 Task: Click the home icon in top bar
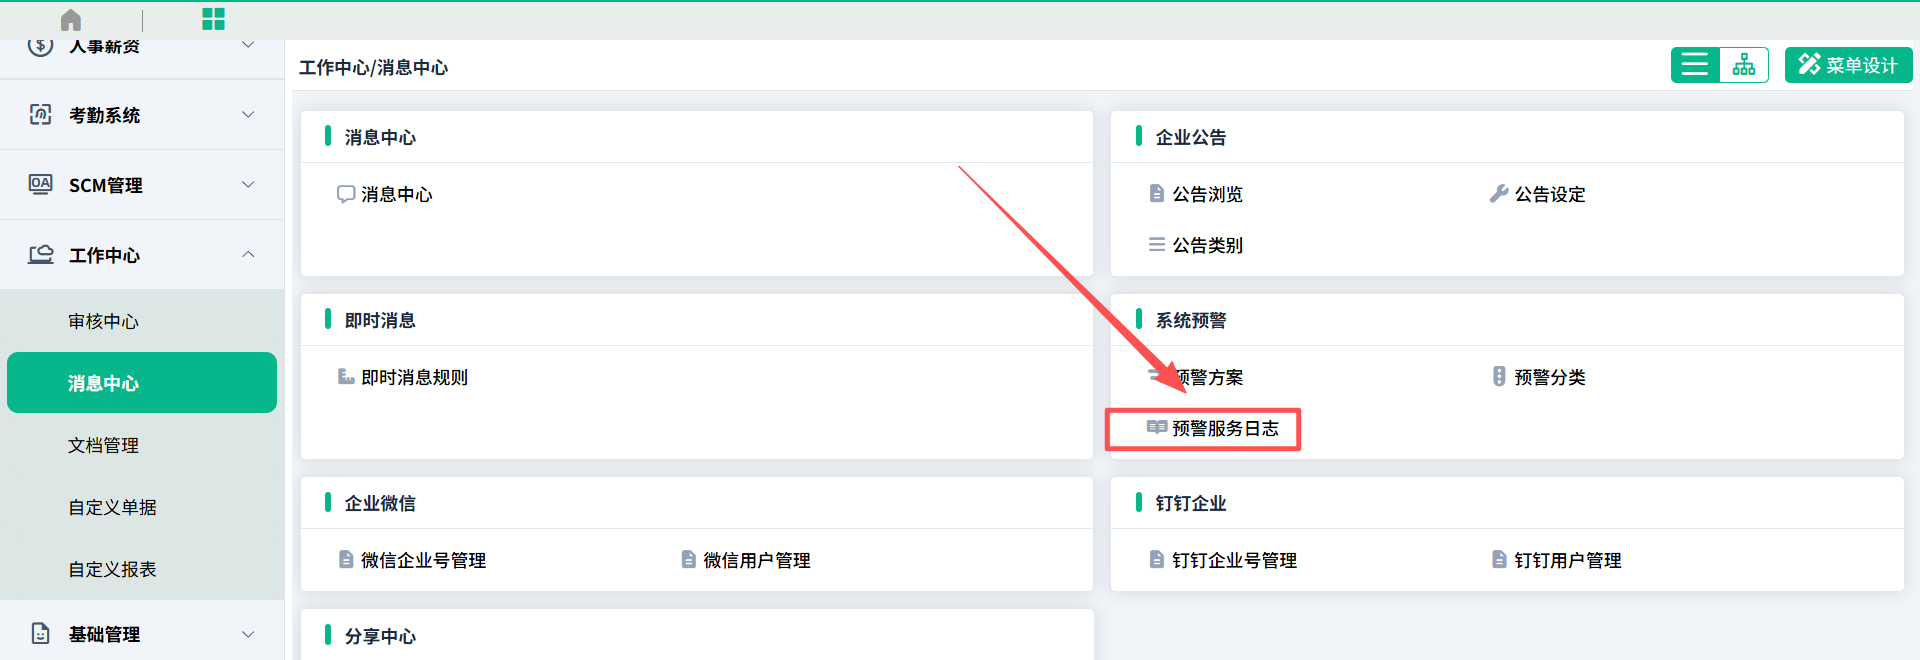click(71, 20)
